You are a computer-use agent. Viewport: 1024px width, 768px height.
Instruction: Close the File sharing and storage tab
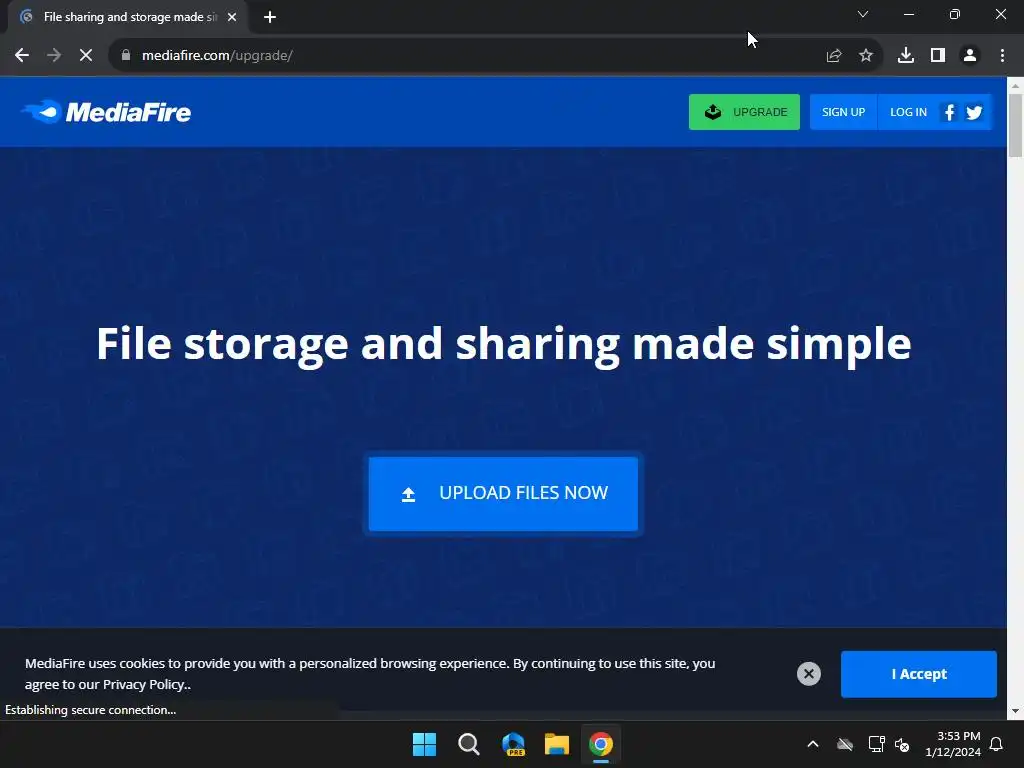tap(232, 17)
